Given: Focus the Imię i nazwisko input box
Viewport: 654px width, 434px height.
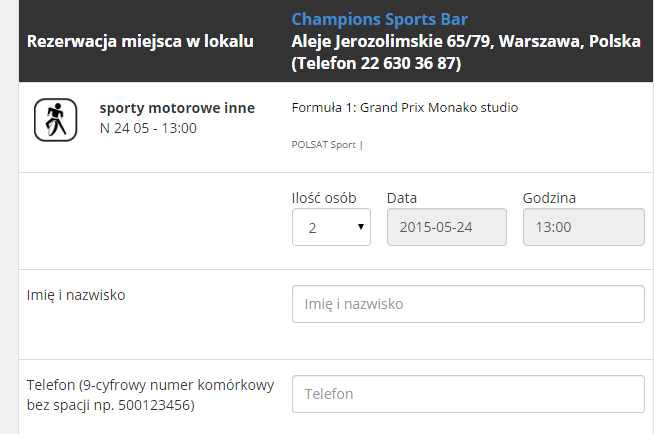Looking at the screenshot, I should 468,304.
